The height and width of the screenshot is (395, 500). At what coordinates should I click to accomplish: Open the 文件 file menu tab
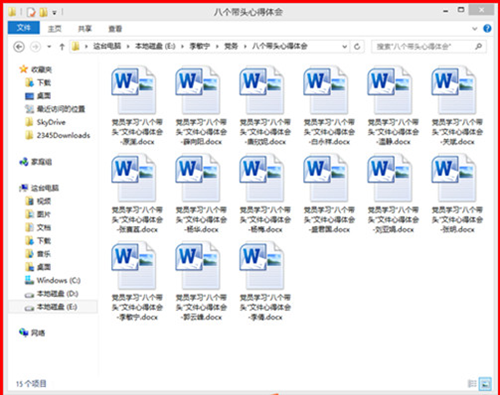(x=24, y=28)
